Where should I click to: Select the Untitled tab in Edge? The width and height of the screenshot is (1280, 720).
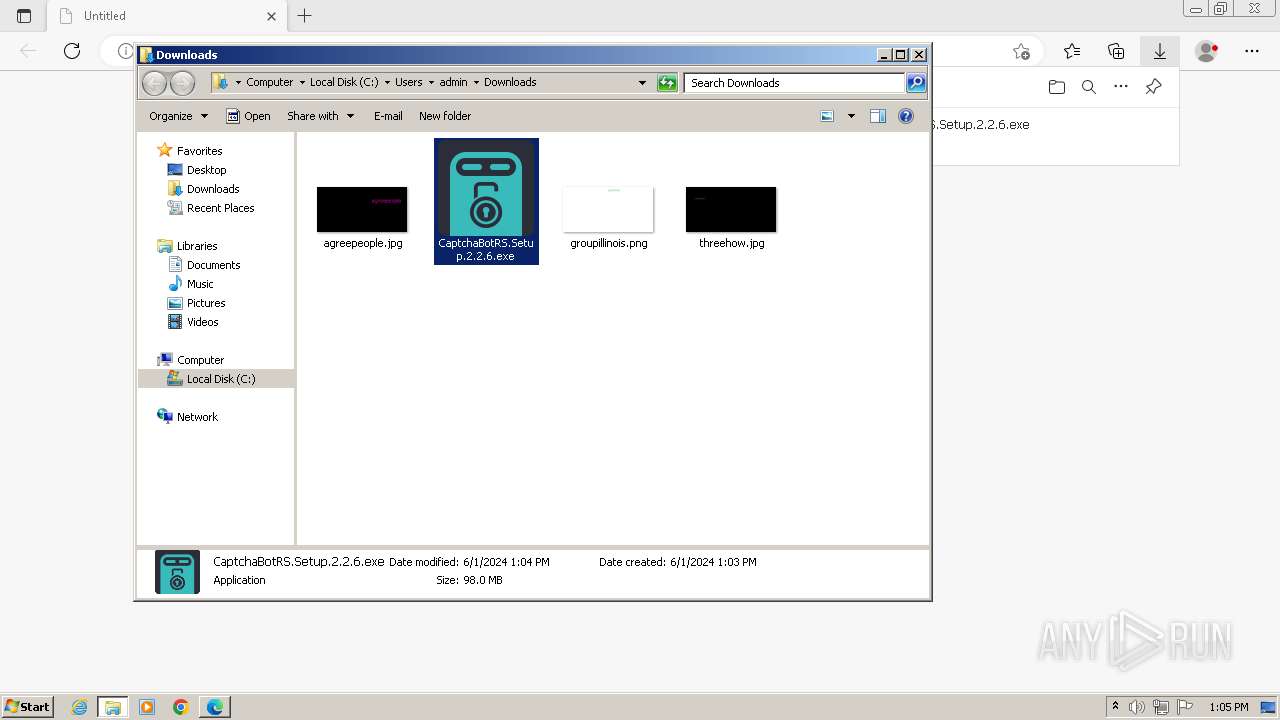[168, 16]
